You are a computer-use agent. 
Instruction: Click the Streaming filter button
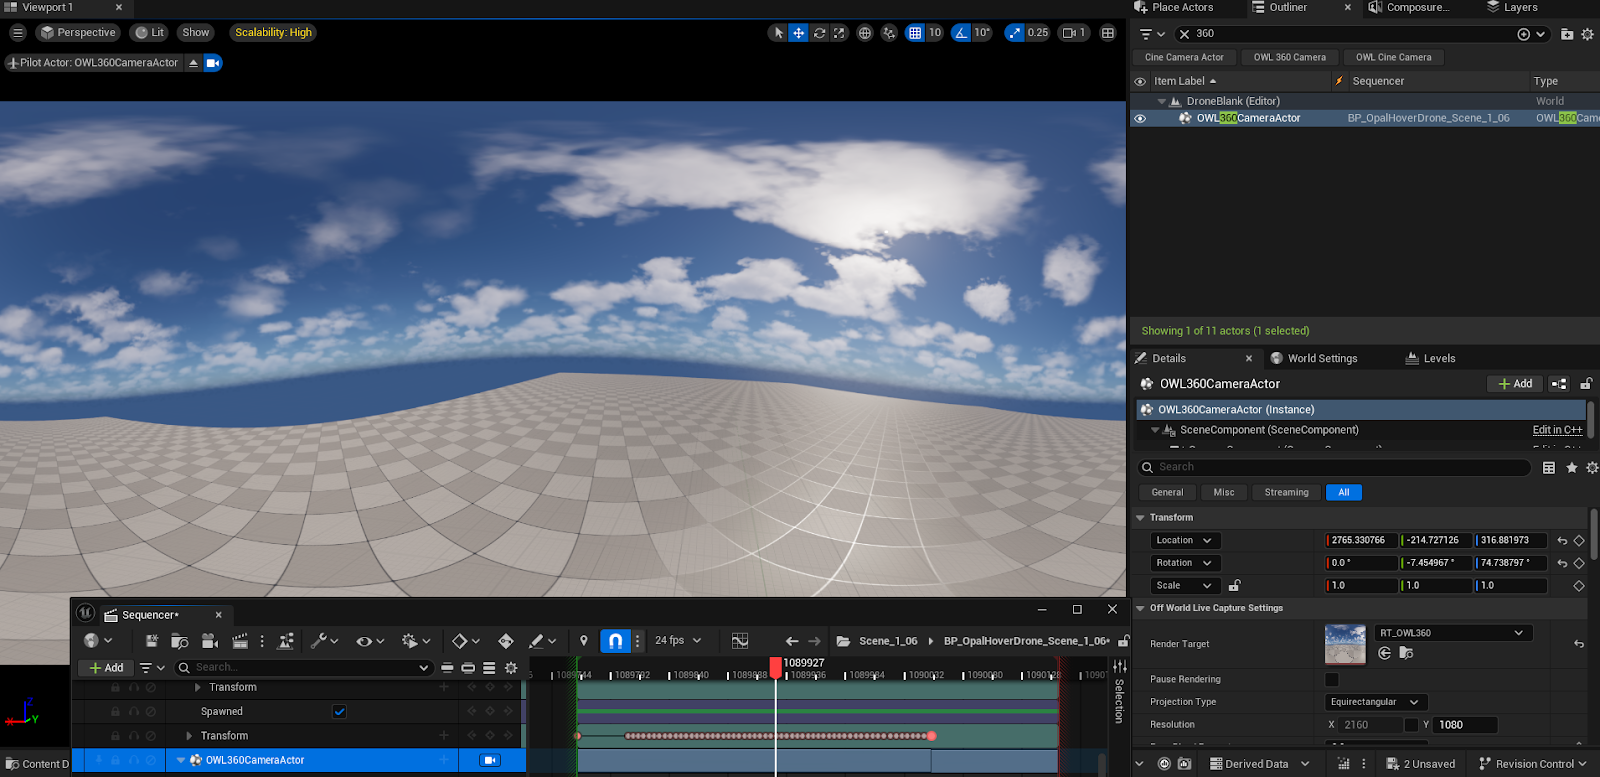pos(1286,492)
